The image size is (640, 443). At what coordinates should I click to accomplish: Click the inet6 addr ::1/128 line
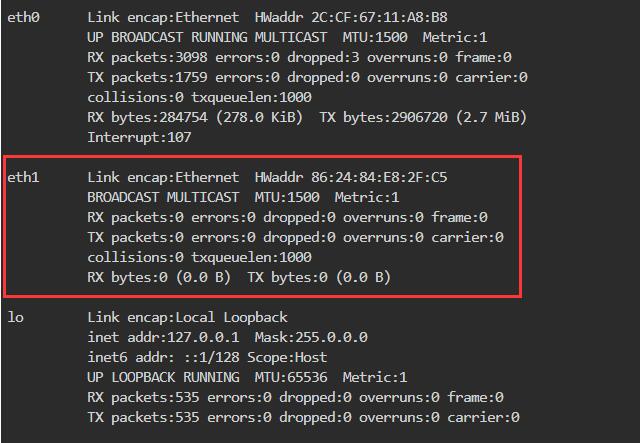[207, 357]
